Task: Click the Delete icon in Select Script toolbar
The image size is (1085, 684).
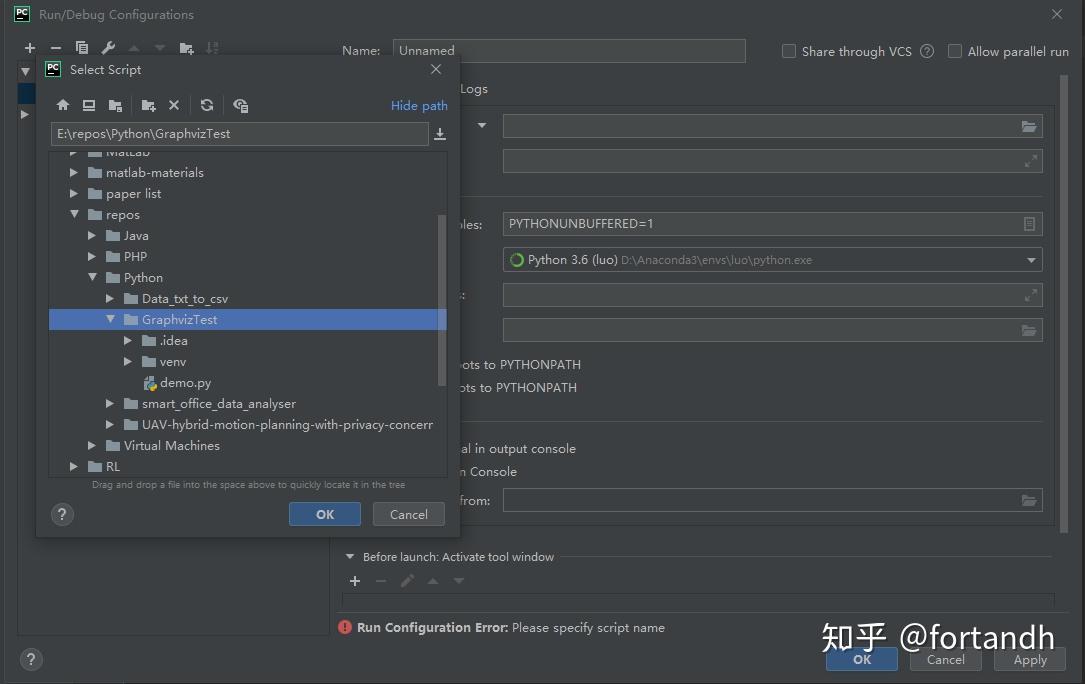Action: click(x=173, y=105)
